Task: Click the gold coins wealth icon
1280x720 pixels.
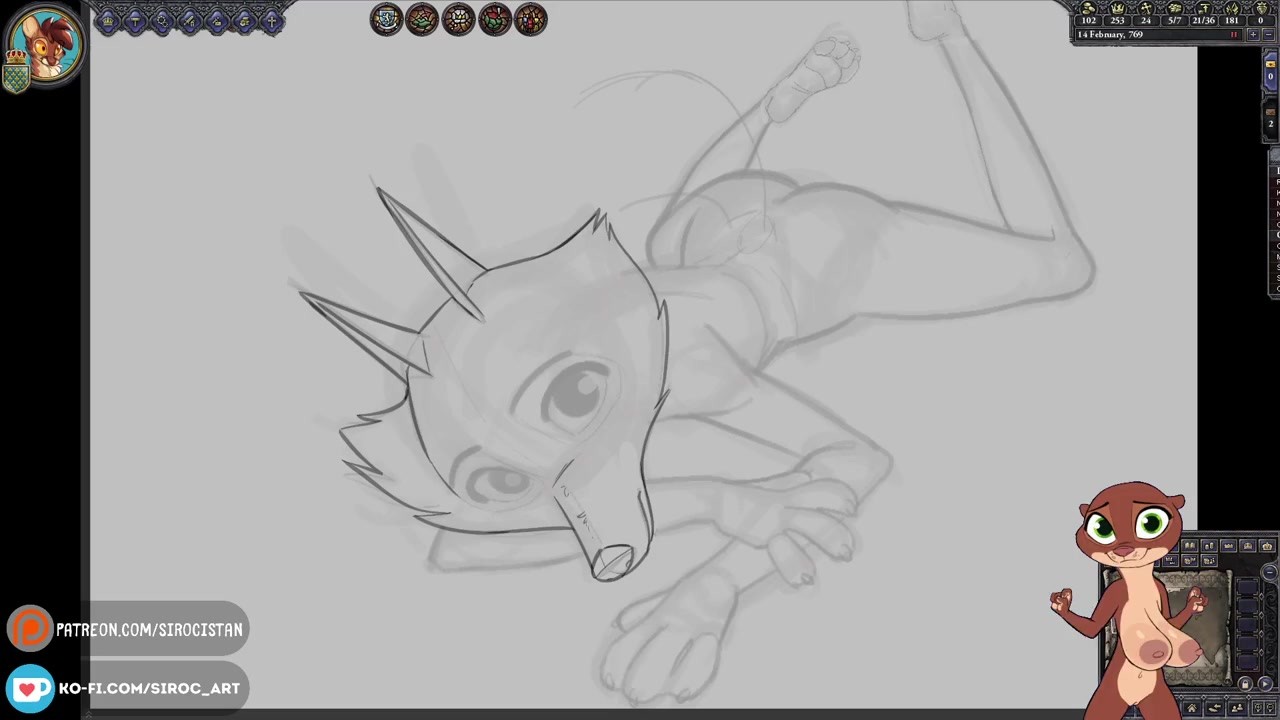Action: (1088, 8)
